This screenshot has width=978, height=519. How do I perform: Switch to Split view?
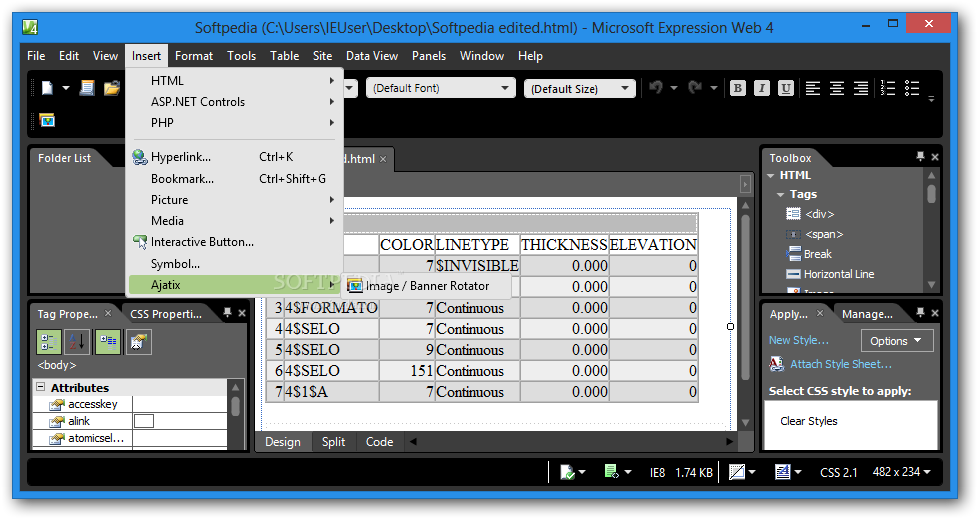click(334, 442)
